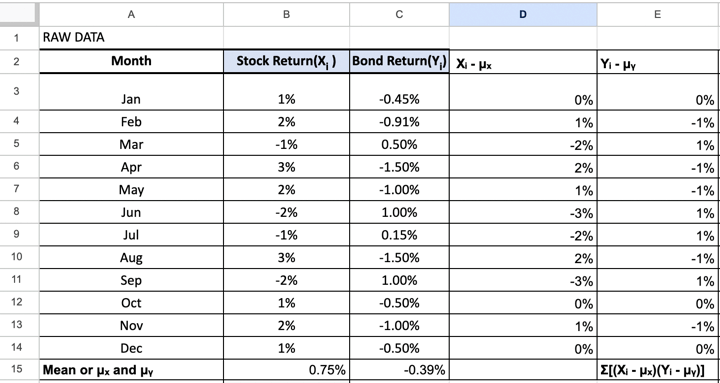Select the stock mean cell 0.75%
The image size is (720, 383).
[x=287, y=370]
